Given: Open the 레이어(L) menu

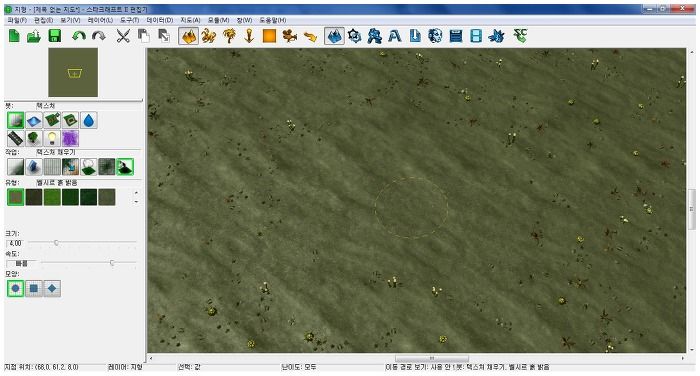Looking at the screenshot, I should point(100,20).
